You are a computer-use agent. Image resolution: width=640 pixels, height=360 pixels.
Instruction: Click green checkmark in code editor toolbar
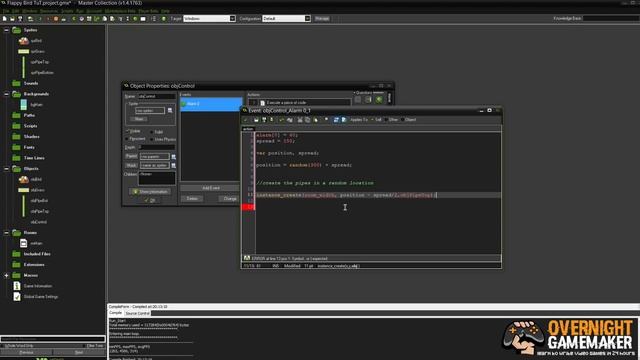(245, 120)
